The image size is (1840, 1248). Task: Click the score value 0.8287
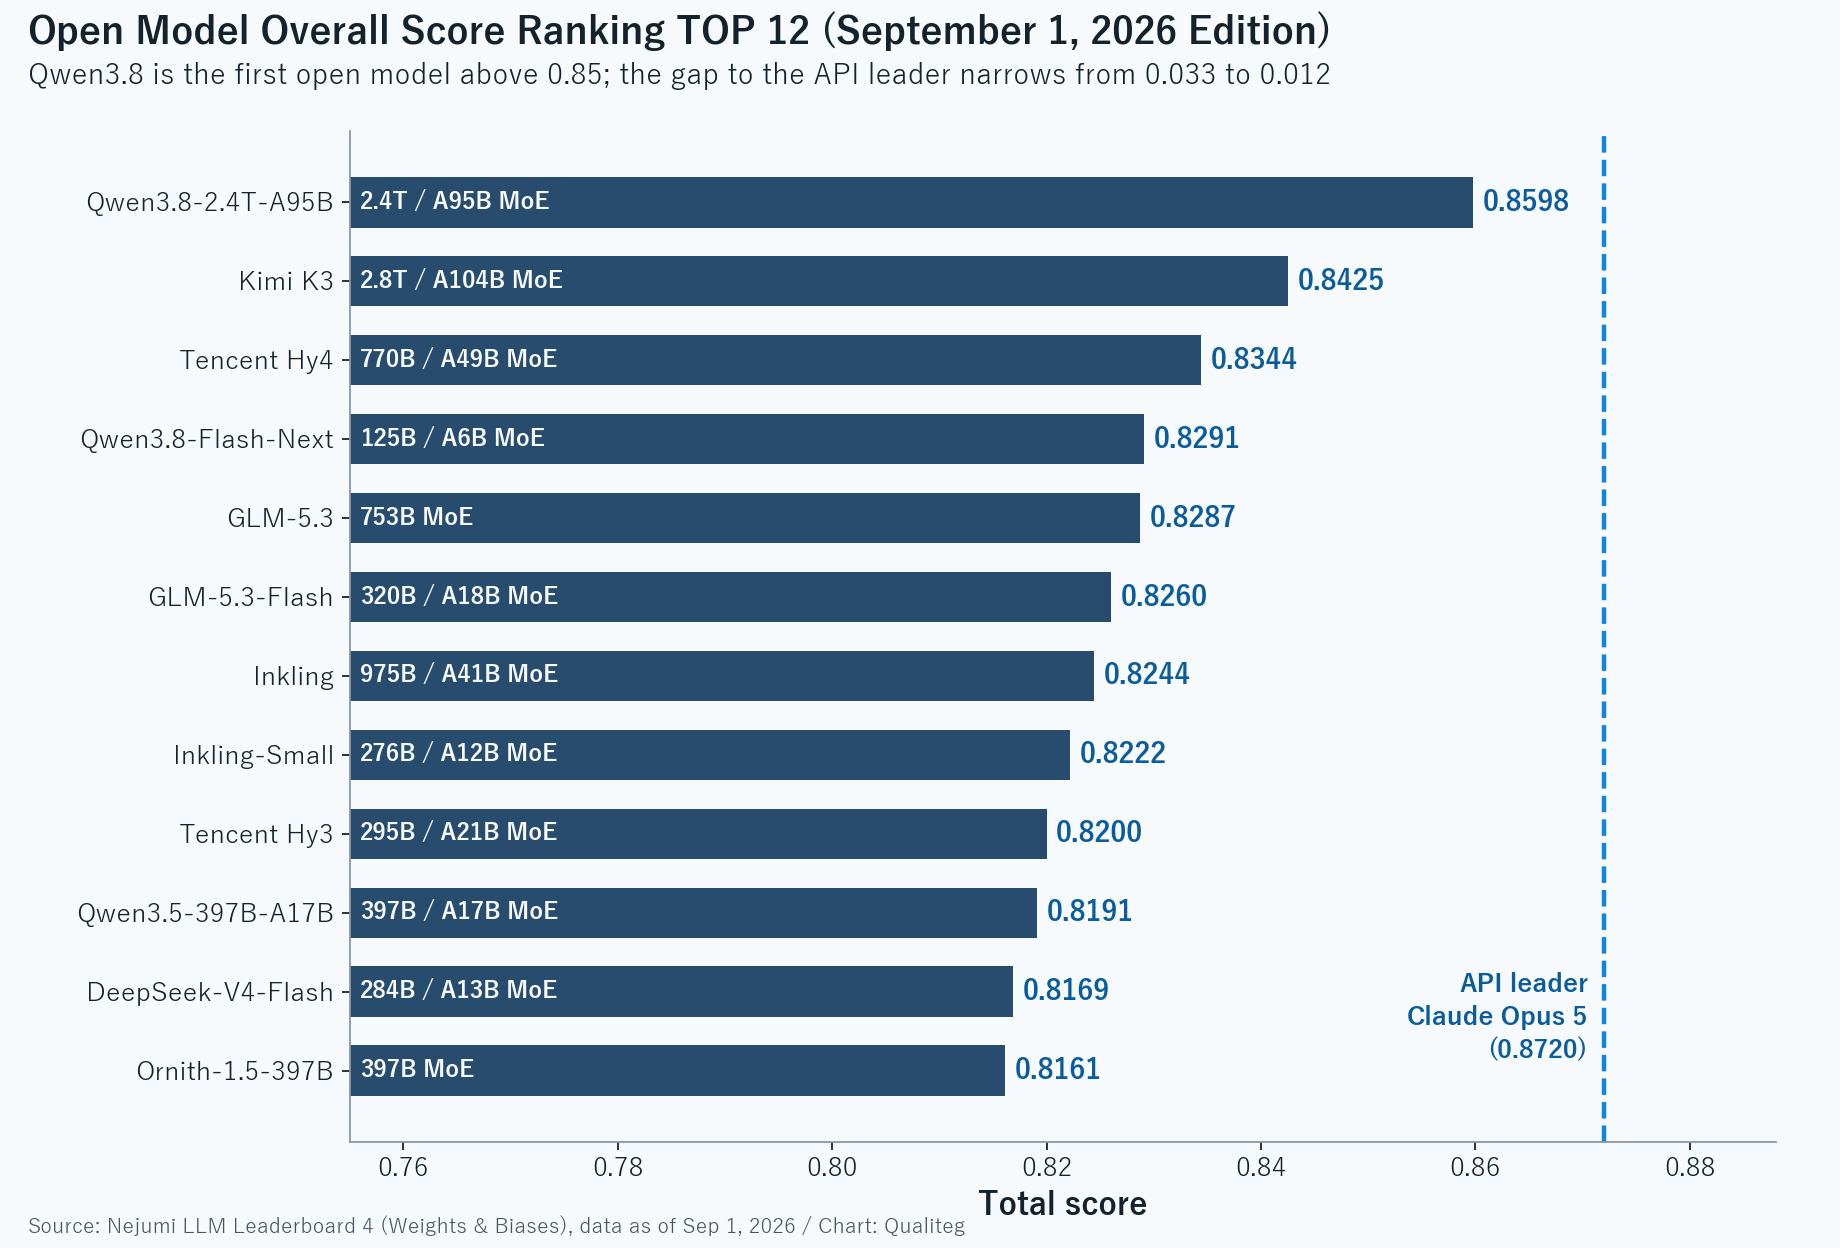click(x=1193, y=517)
